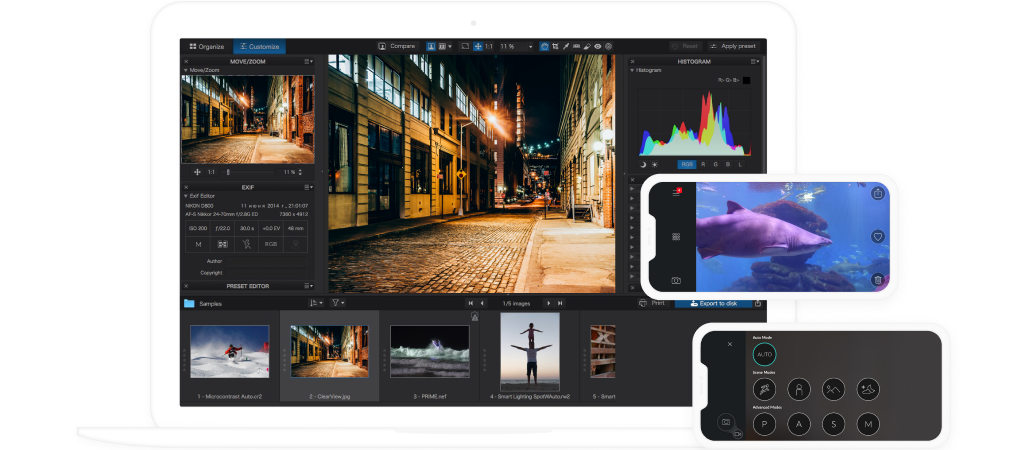Viewport: 1018px width, 450px height.
Task: Click the Print button
Action: 652,303
